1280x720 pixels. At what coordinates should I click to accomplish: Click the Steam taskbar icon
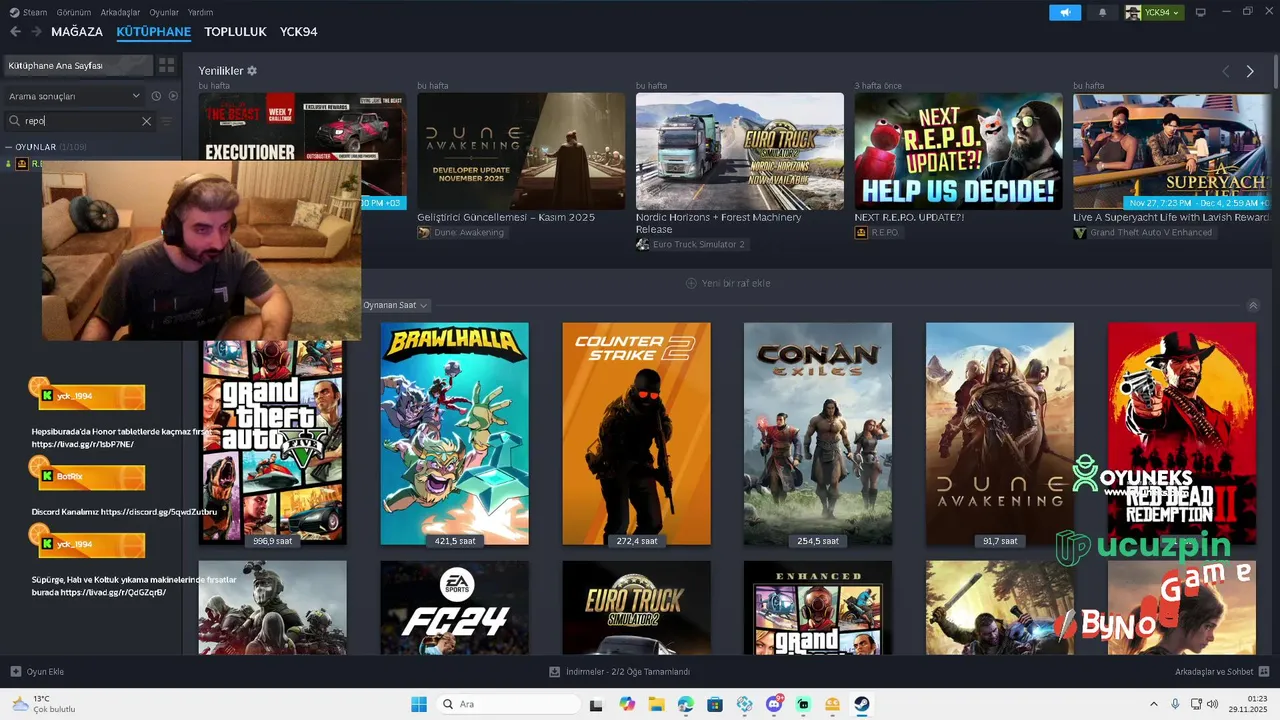[862, 704]
